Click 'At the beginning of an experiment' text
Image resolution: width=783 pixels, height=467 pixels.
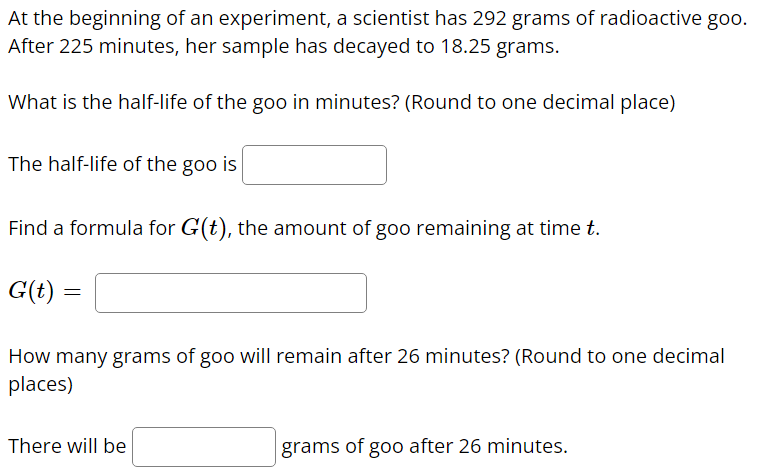(168, 18)
